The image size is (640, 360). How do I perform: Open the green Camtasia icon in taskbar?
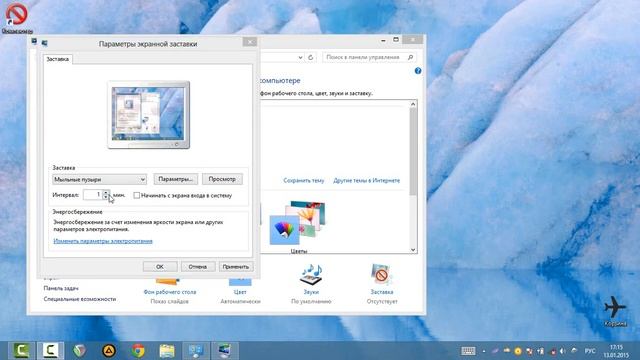(21, 351)
